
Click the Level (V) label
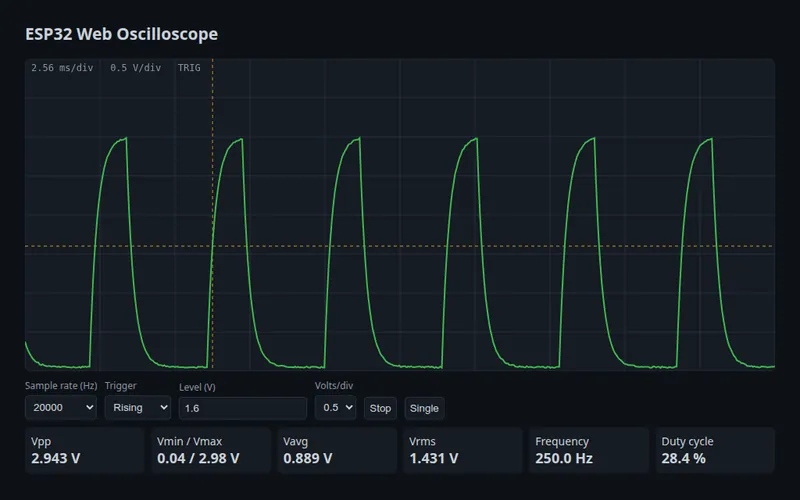[x=197, y=387]
